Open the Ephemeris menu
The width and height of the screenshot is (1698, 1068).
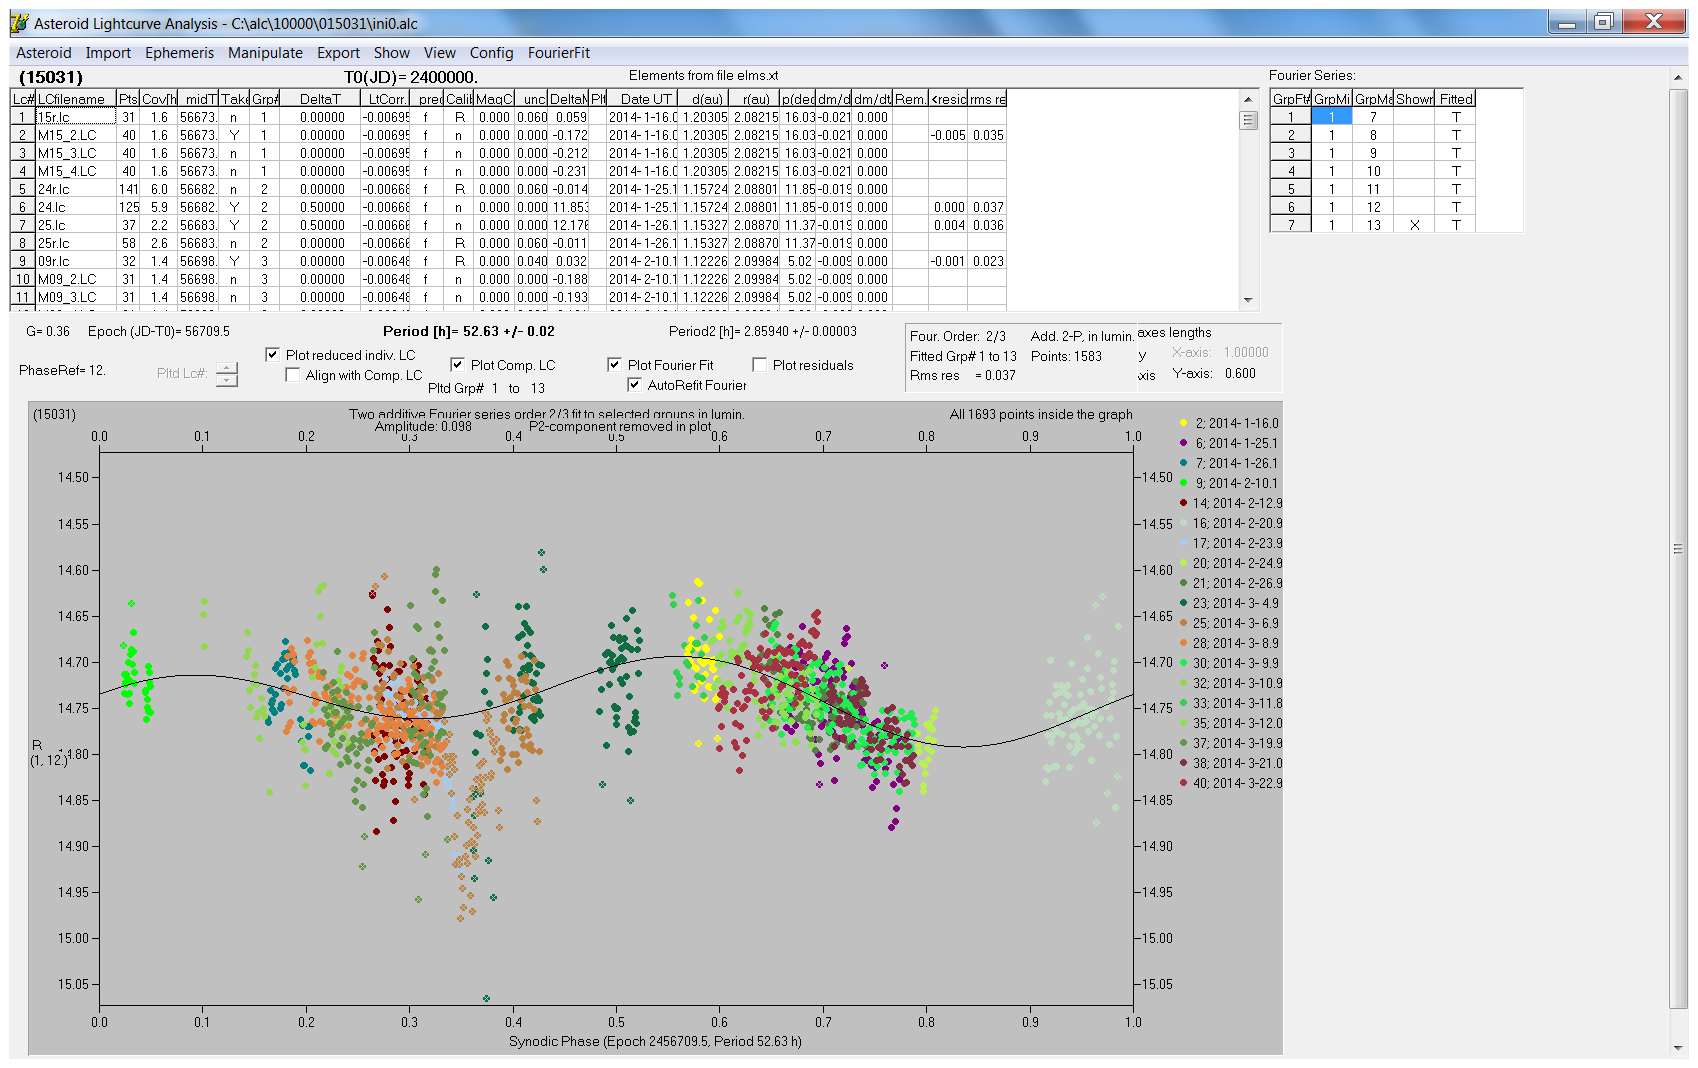point(179,53)
